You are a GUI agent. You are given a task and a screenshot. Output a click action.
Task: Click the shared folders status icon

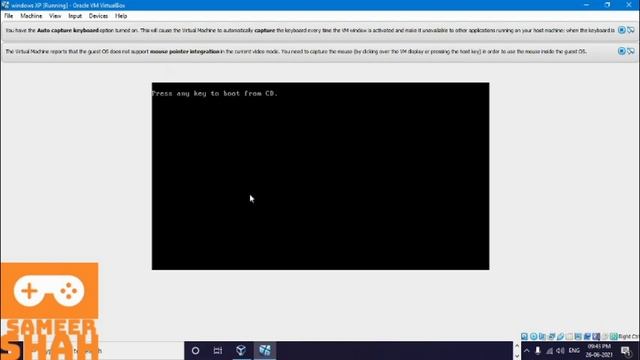tap(569, 336)
